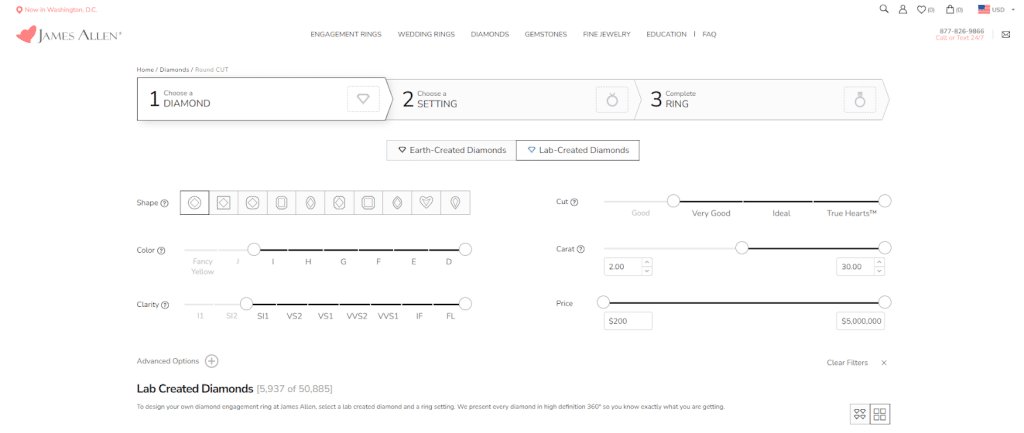Increase the minimum carat stepper value
Screen dimensions: 1024x433
[x=646, y=263]
